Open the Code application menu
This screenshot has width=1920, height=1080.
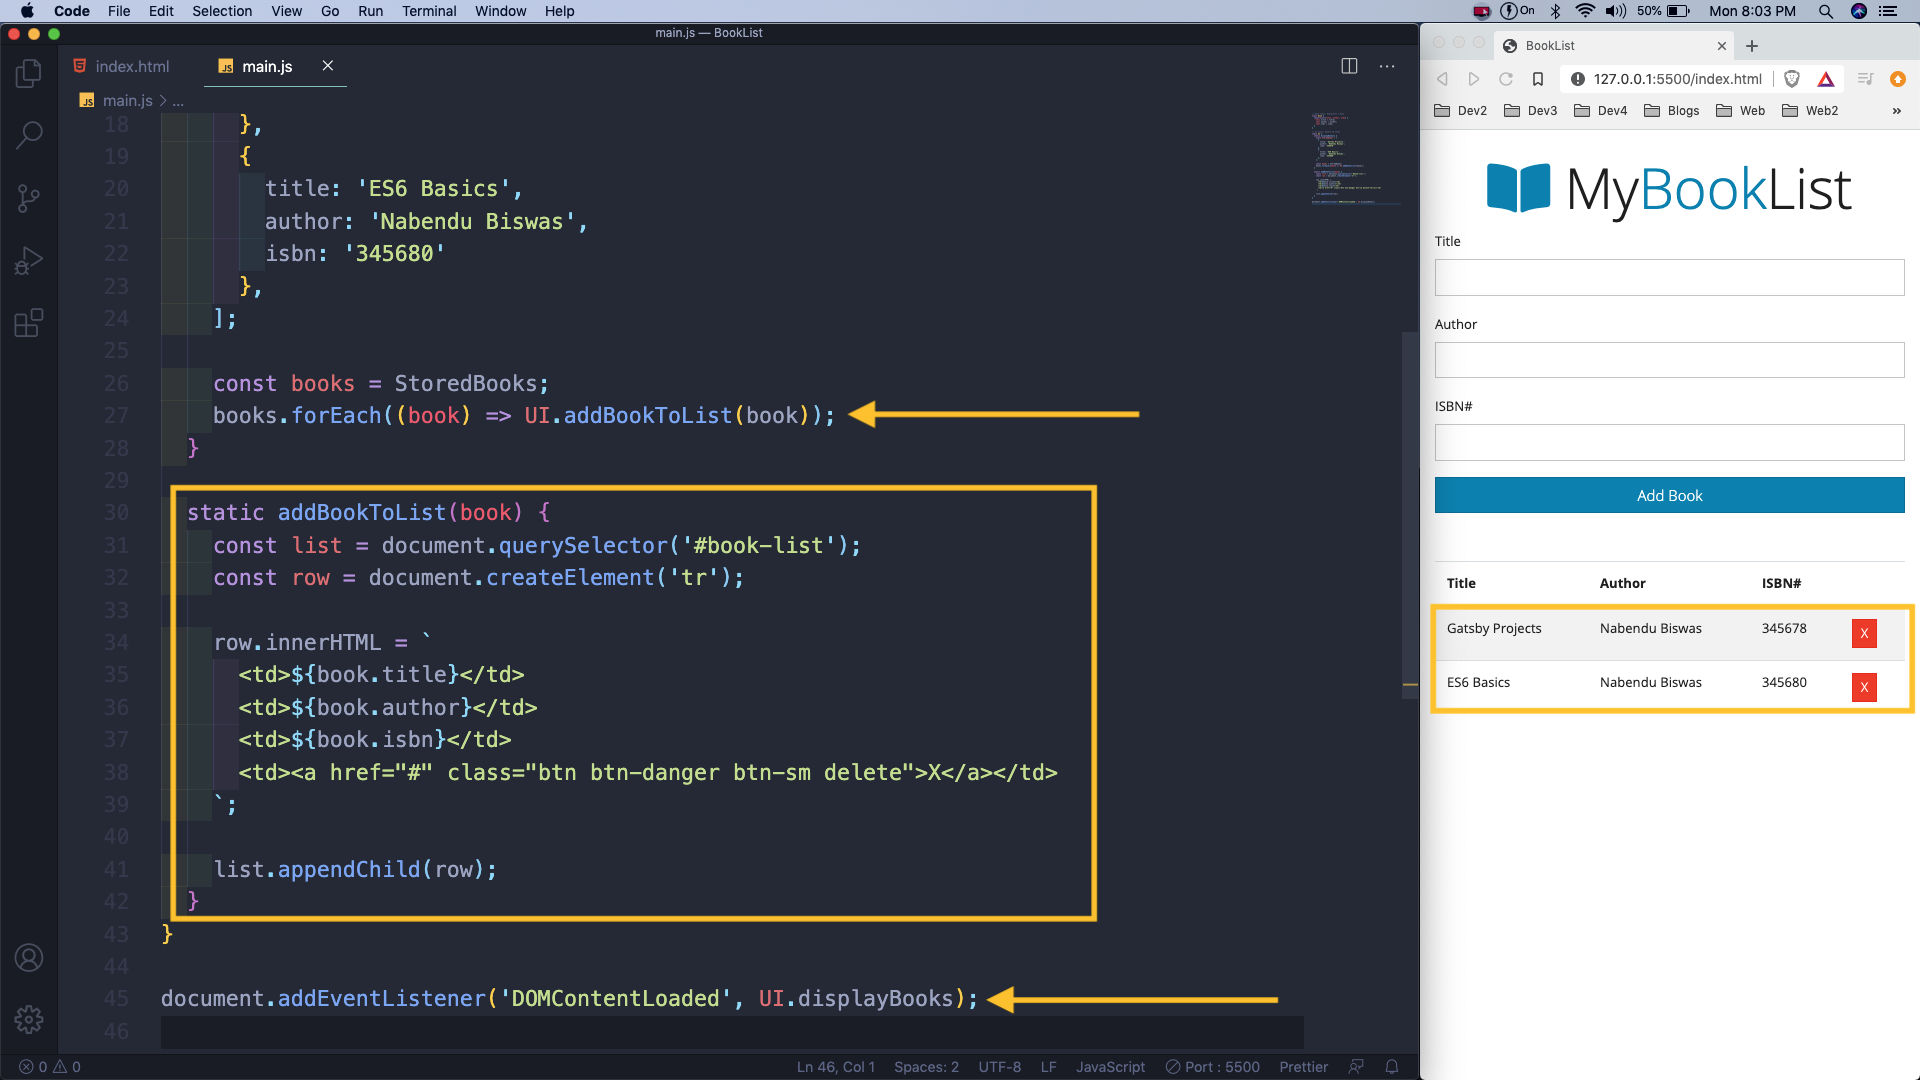(71, 11)
